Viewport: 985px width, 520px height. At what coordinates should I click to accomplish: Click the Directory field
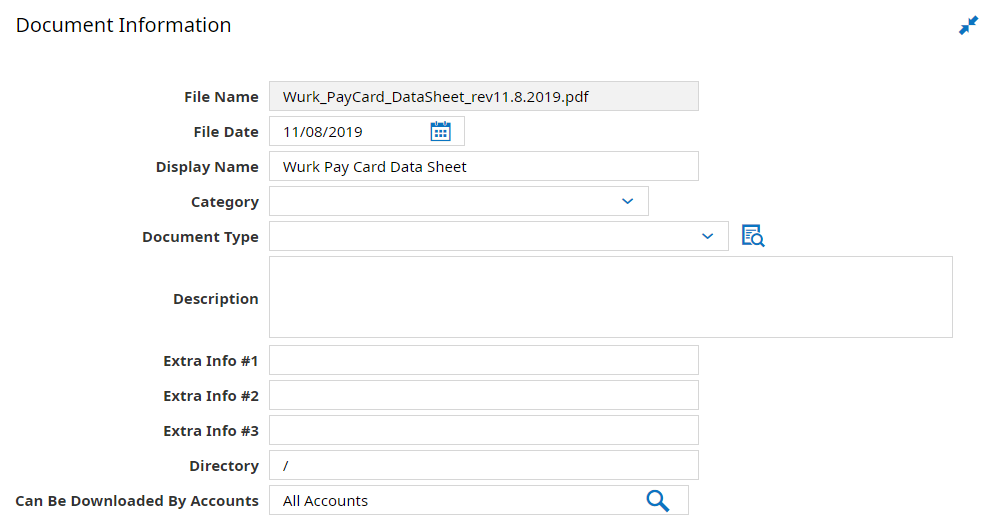pyautogui.click(x=484, y=465)
